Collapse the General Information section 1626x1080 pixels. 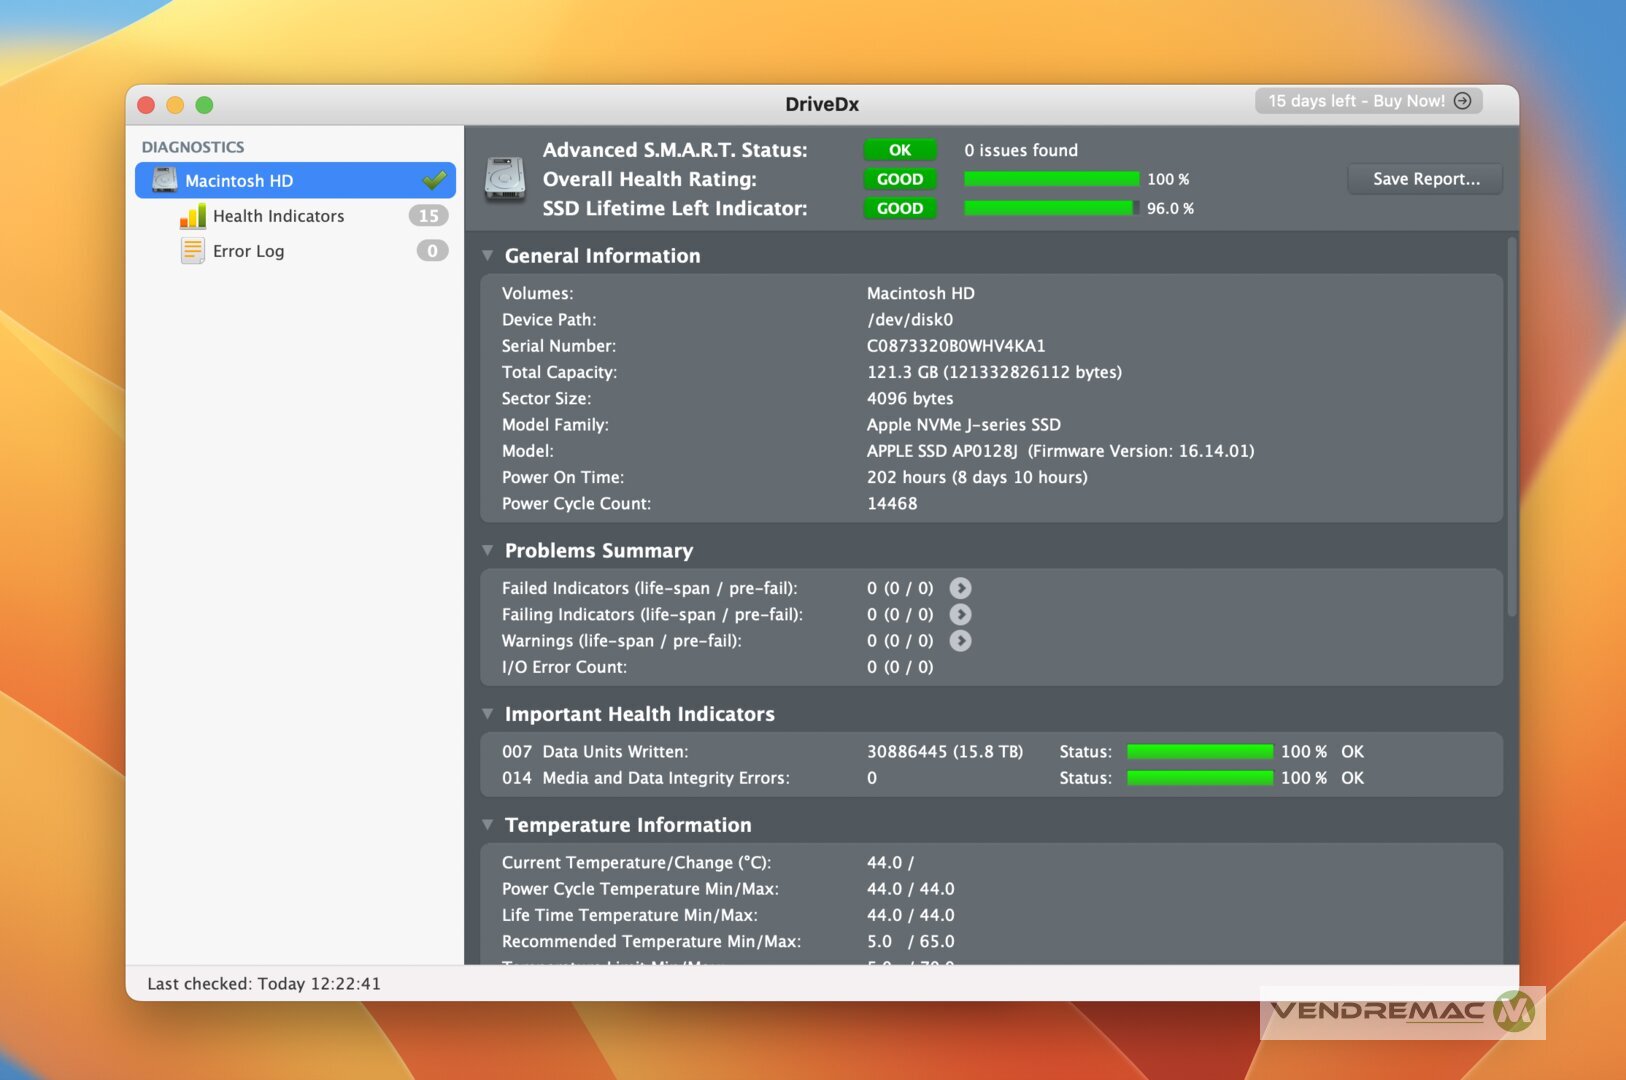[x=488, y=256]
